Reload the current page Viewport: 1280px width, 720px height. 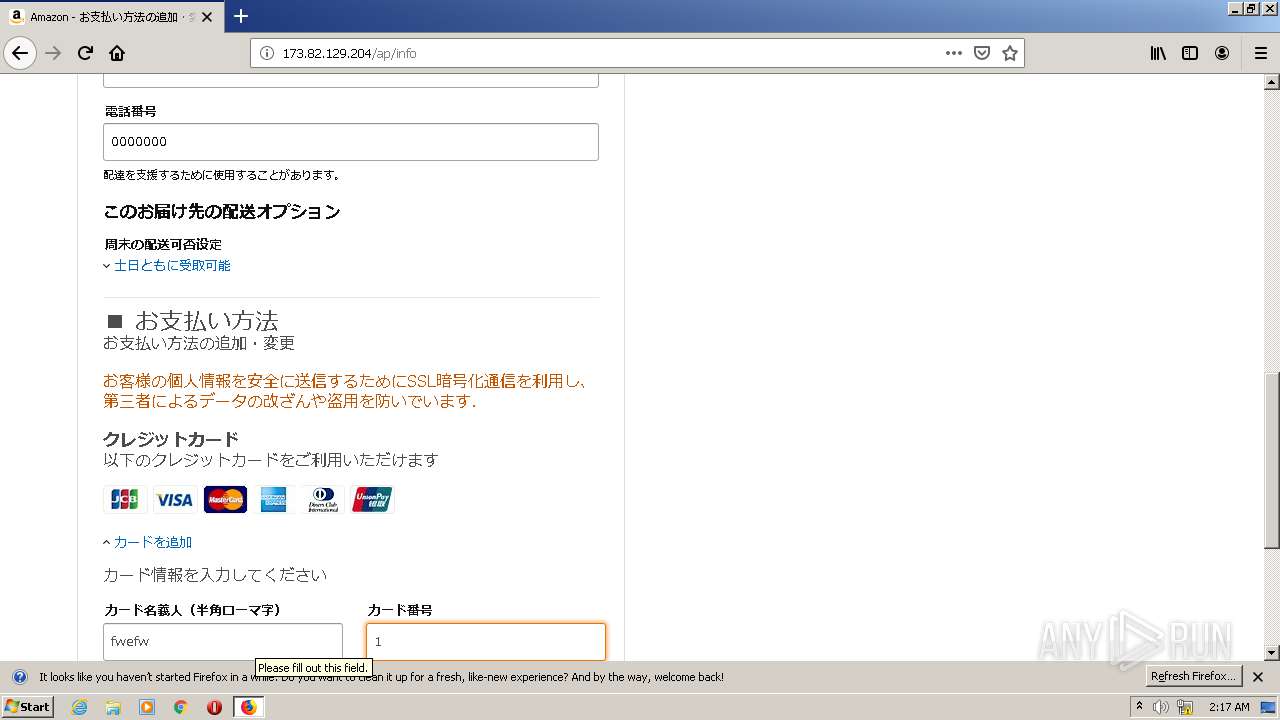[85, 53]
